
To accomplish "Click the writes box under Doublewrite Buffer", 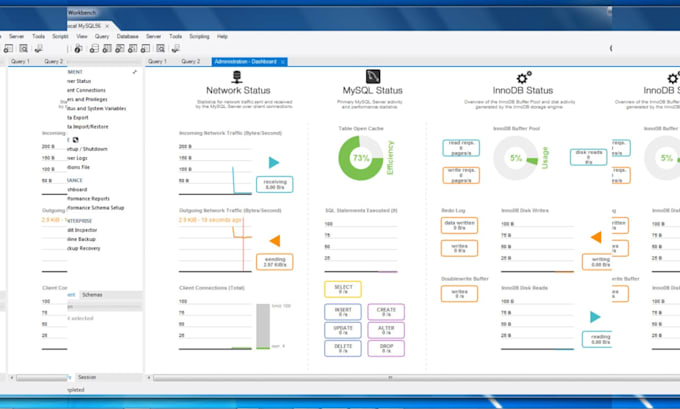I will tap(459, 294).
